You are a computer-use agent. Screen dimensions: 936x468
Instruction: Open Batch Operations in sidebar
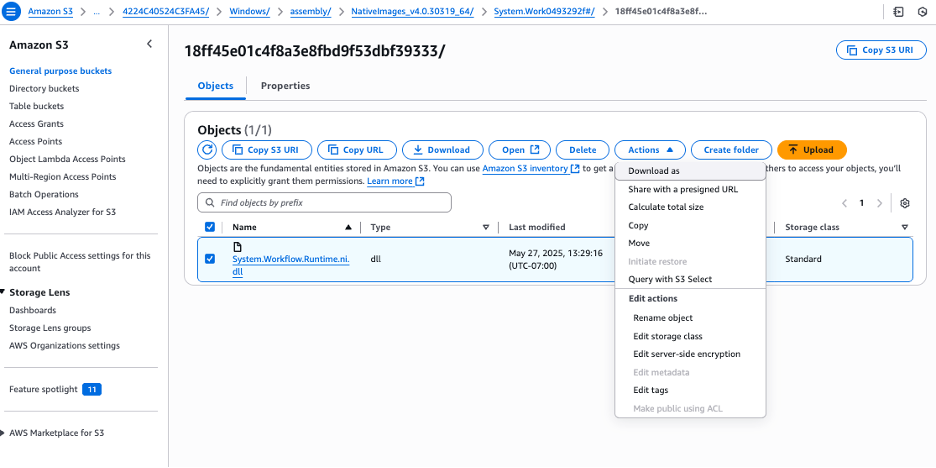(44, 195)
